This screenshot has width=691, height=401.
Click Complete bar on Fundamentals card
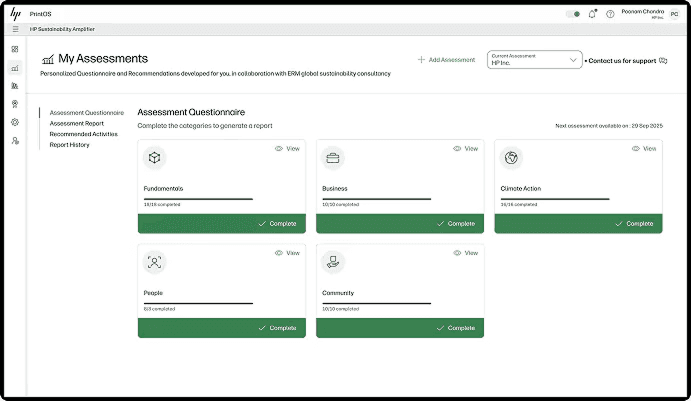pos(222,223)
